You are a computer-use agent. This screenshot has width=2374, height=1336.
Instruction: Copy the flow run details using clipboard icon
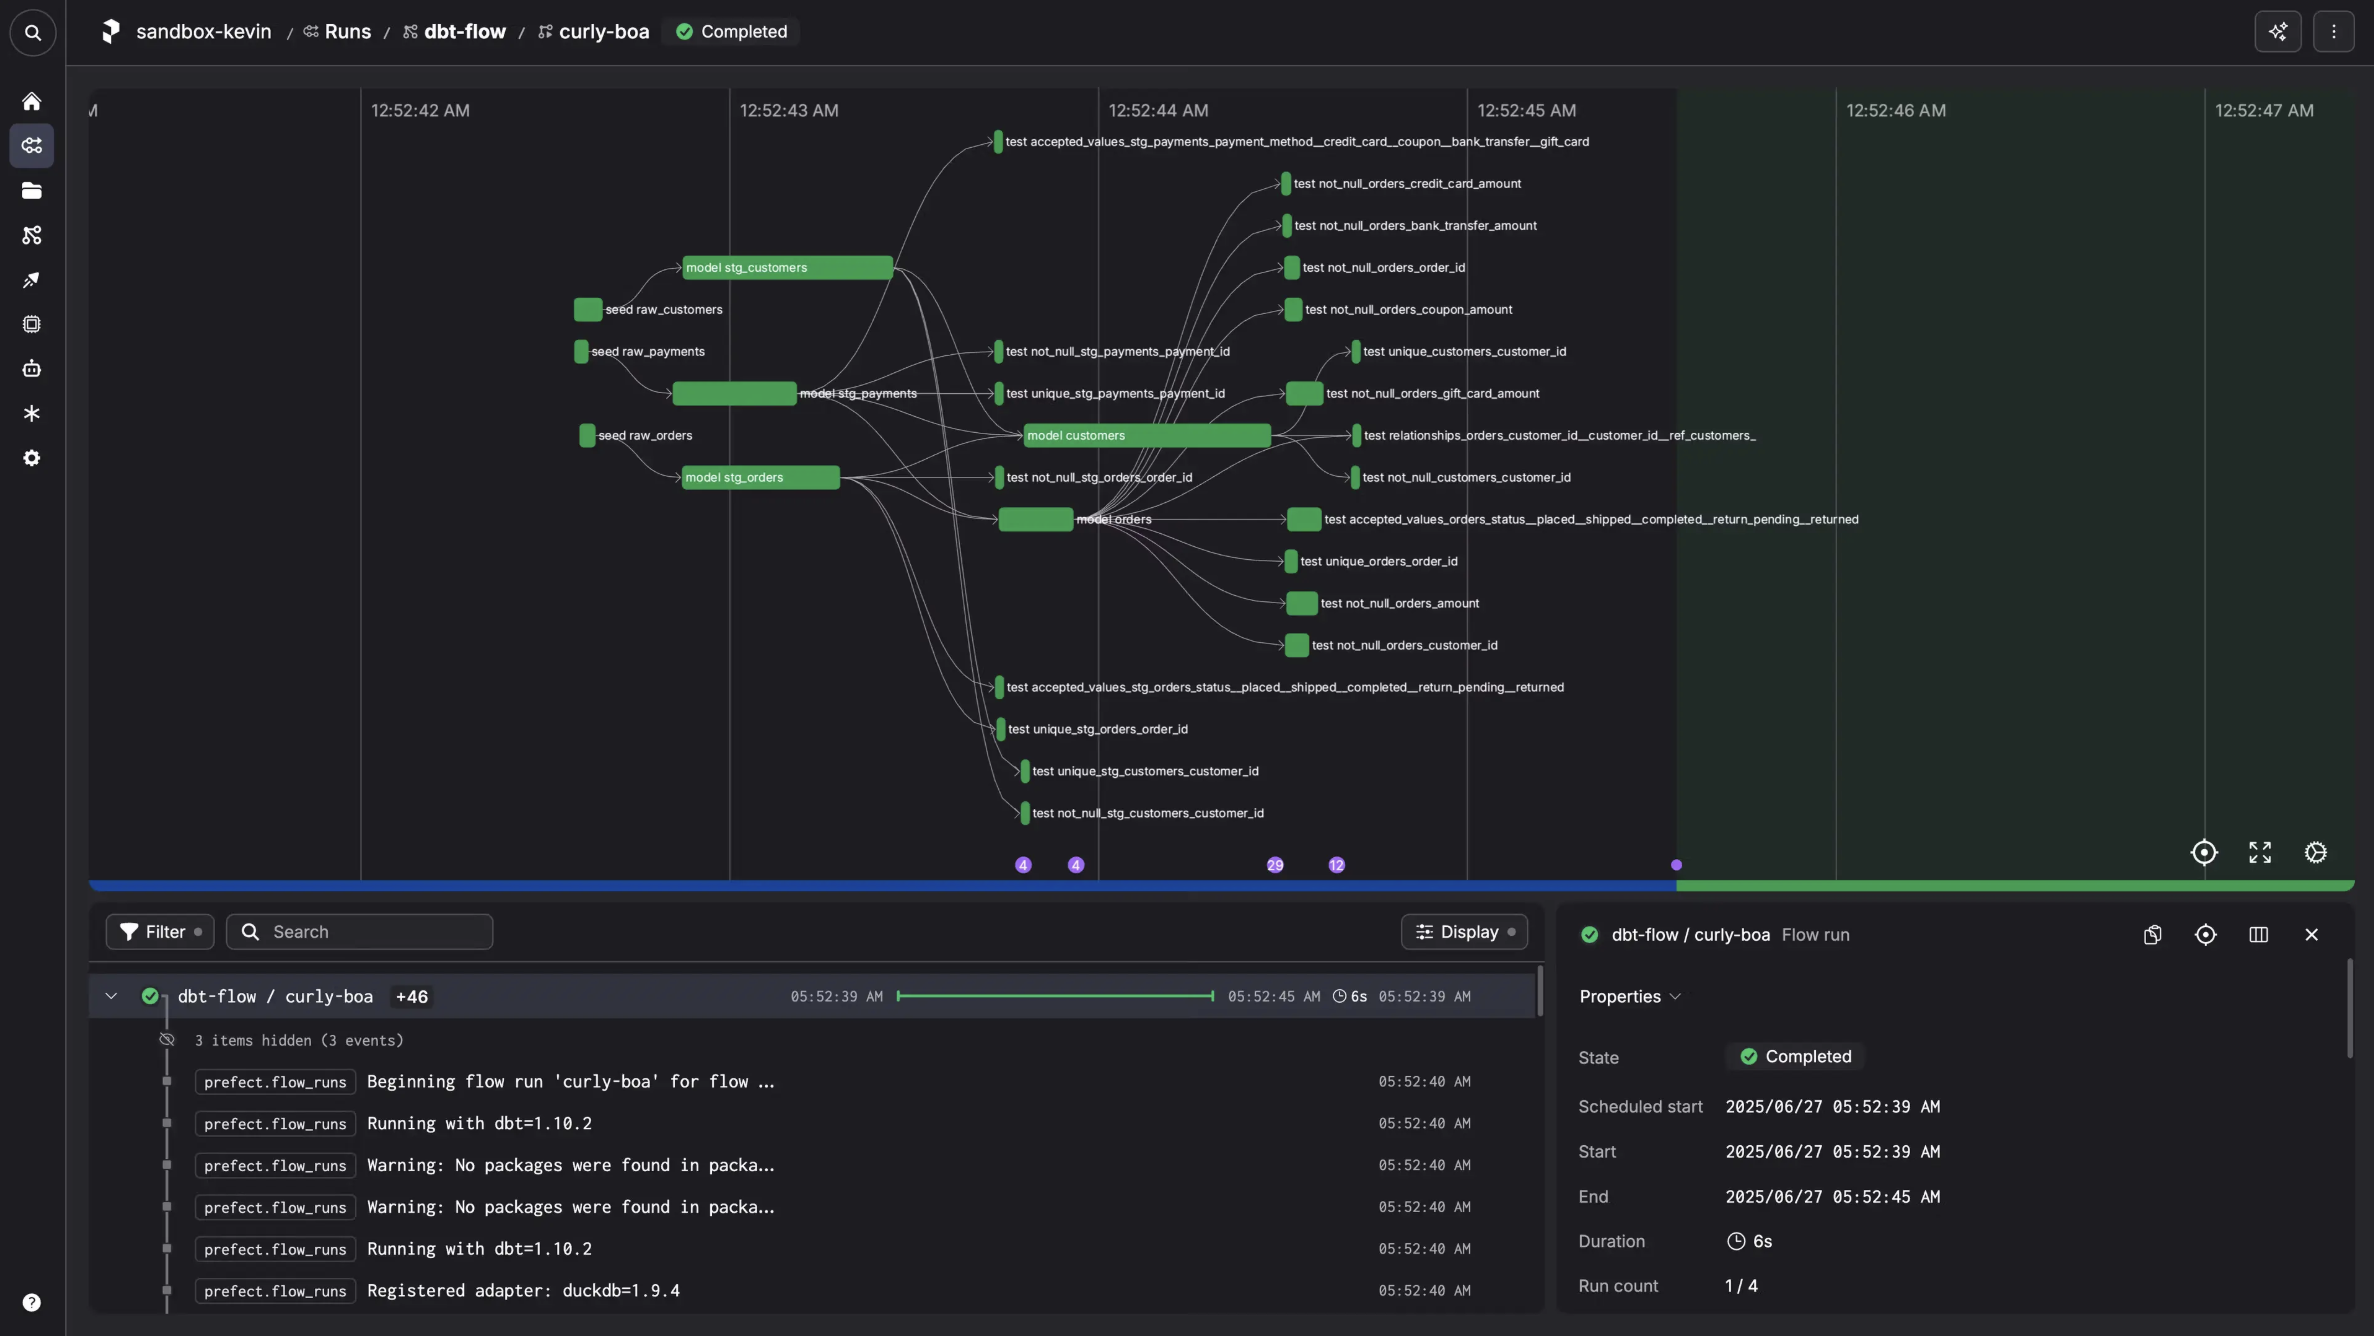(2152, 934)
